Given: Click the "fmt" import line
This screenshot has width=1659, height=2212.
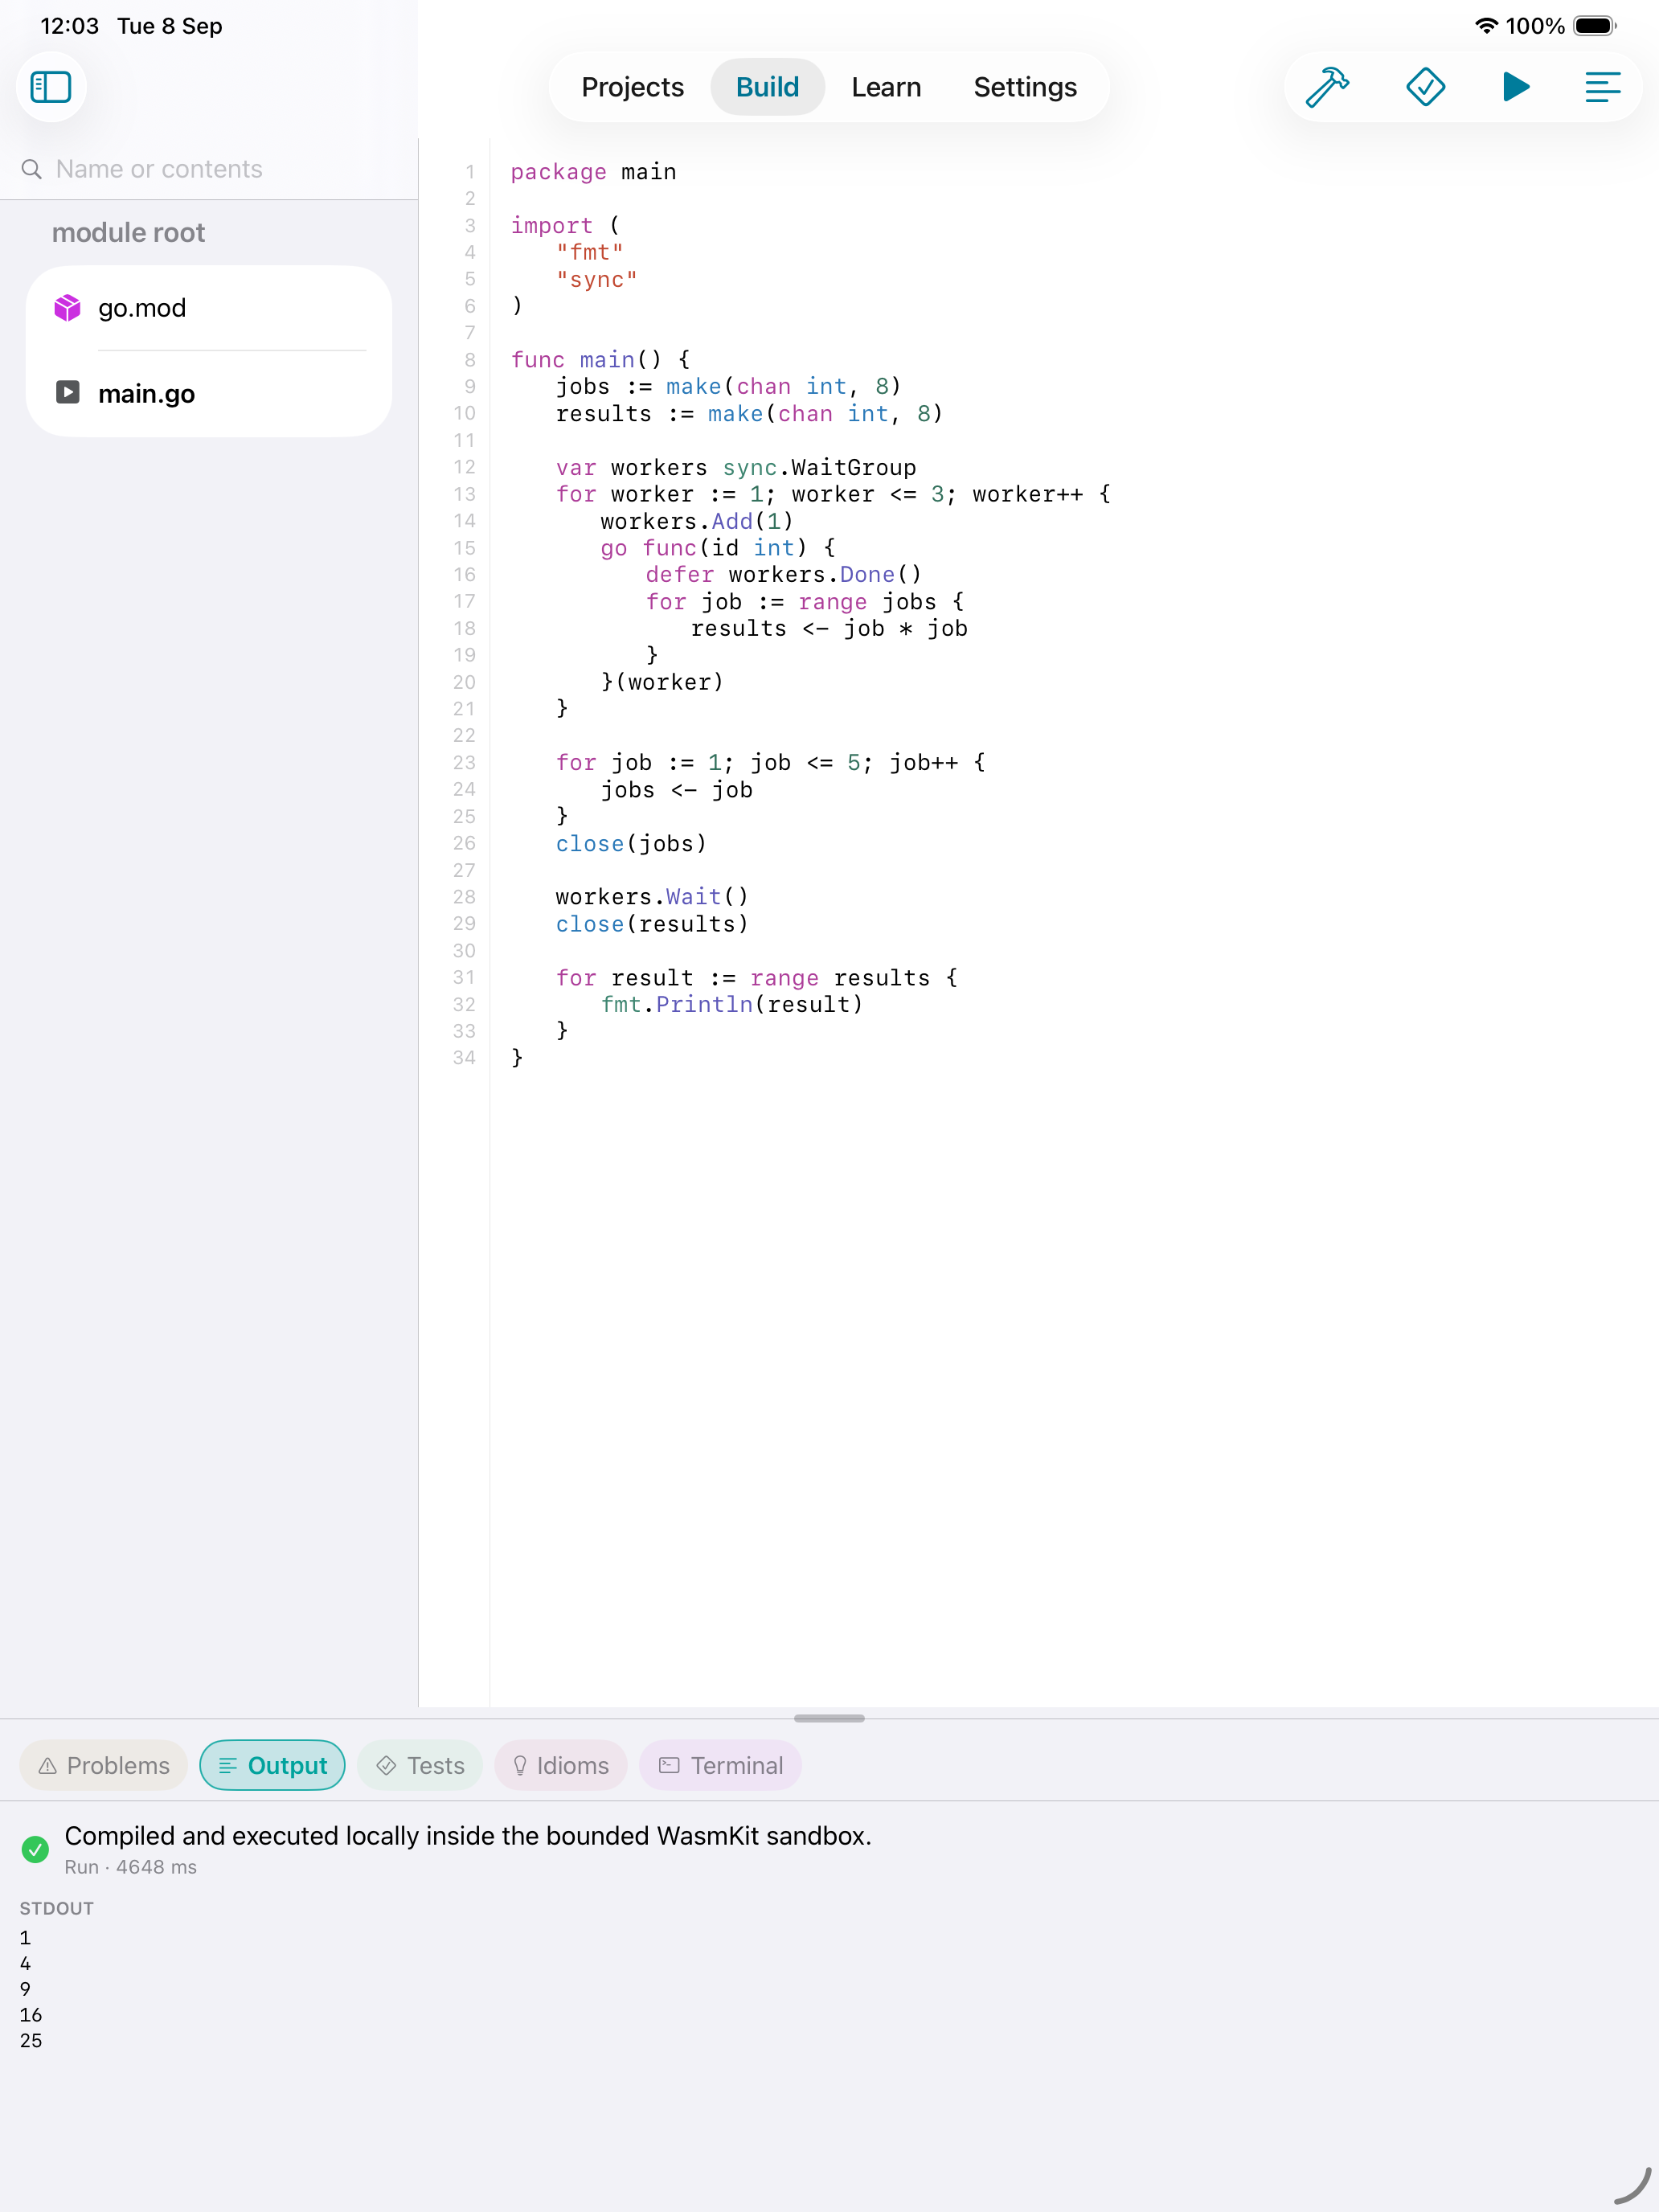Looking at the screenshot, I should pyautogui.click(x=590, y=252).
